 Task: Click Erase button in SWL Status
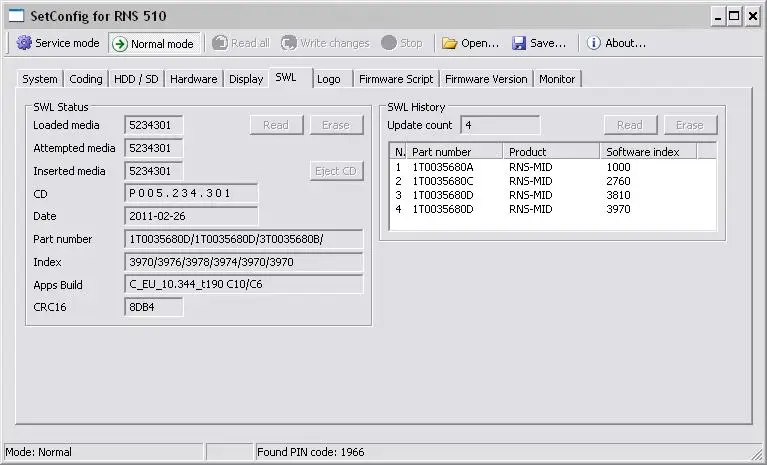coord(337,125)
